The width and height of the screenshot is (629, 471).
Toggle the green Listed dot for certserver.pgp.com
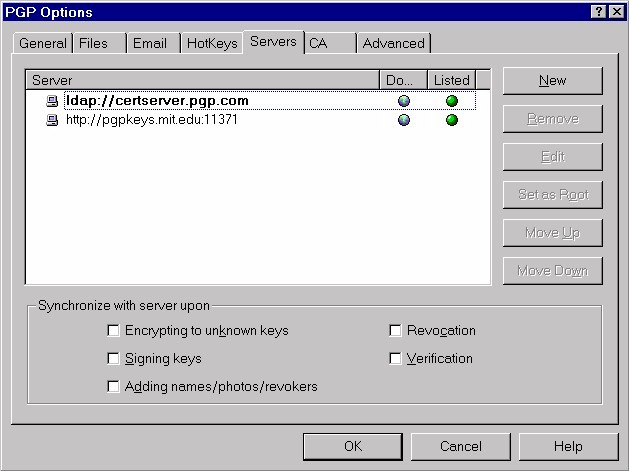[x=452, y=101]
